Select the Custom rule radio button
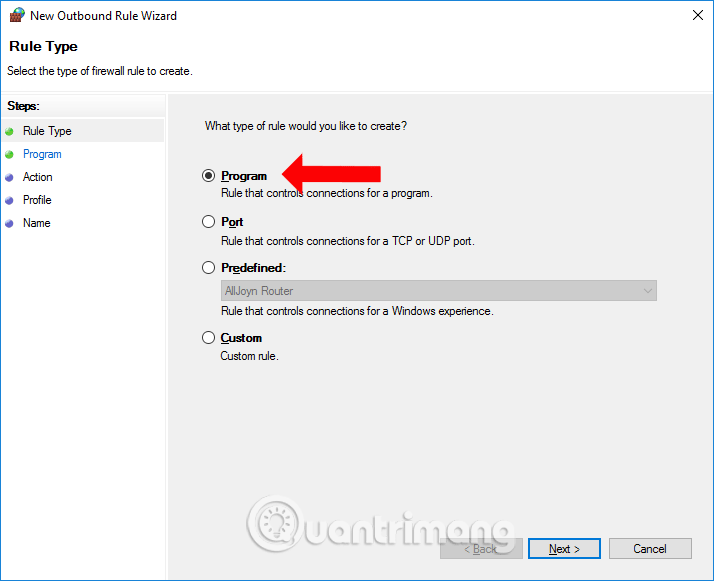Viewport: 714px width, 581px height. pyautogui.click(x=208, y=338)
